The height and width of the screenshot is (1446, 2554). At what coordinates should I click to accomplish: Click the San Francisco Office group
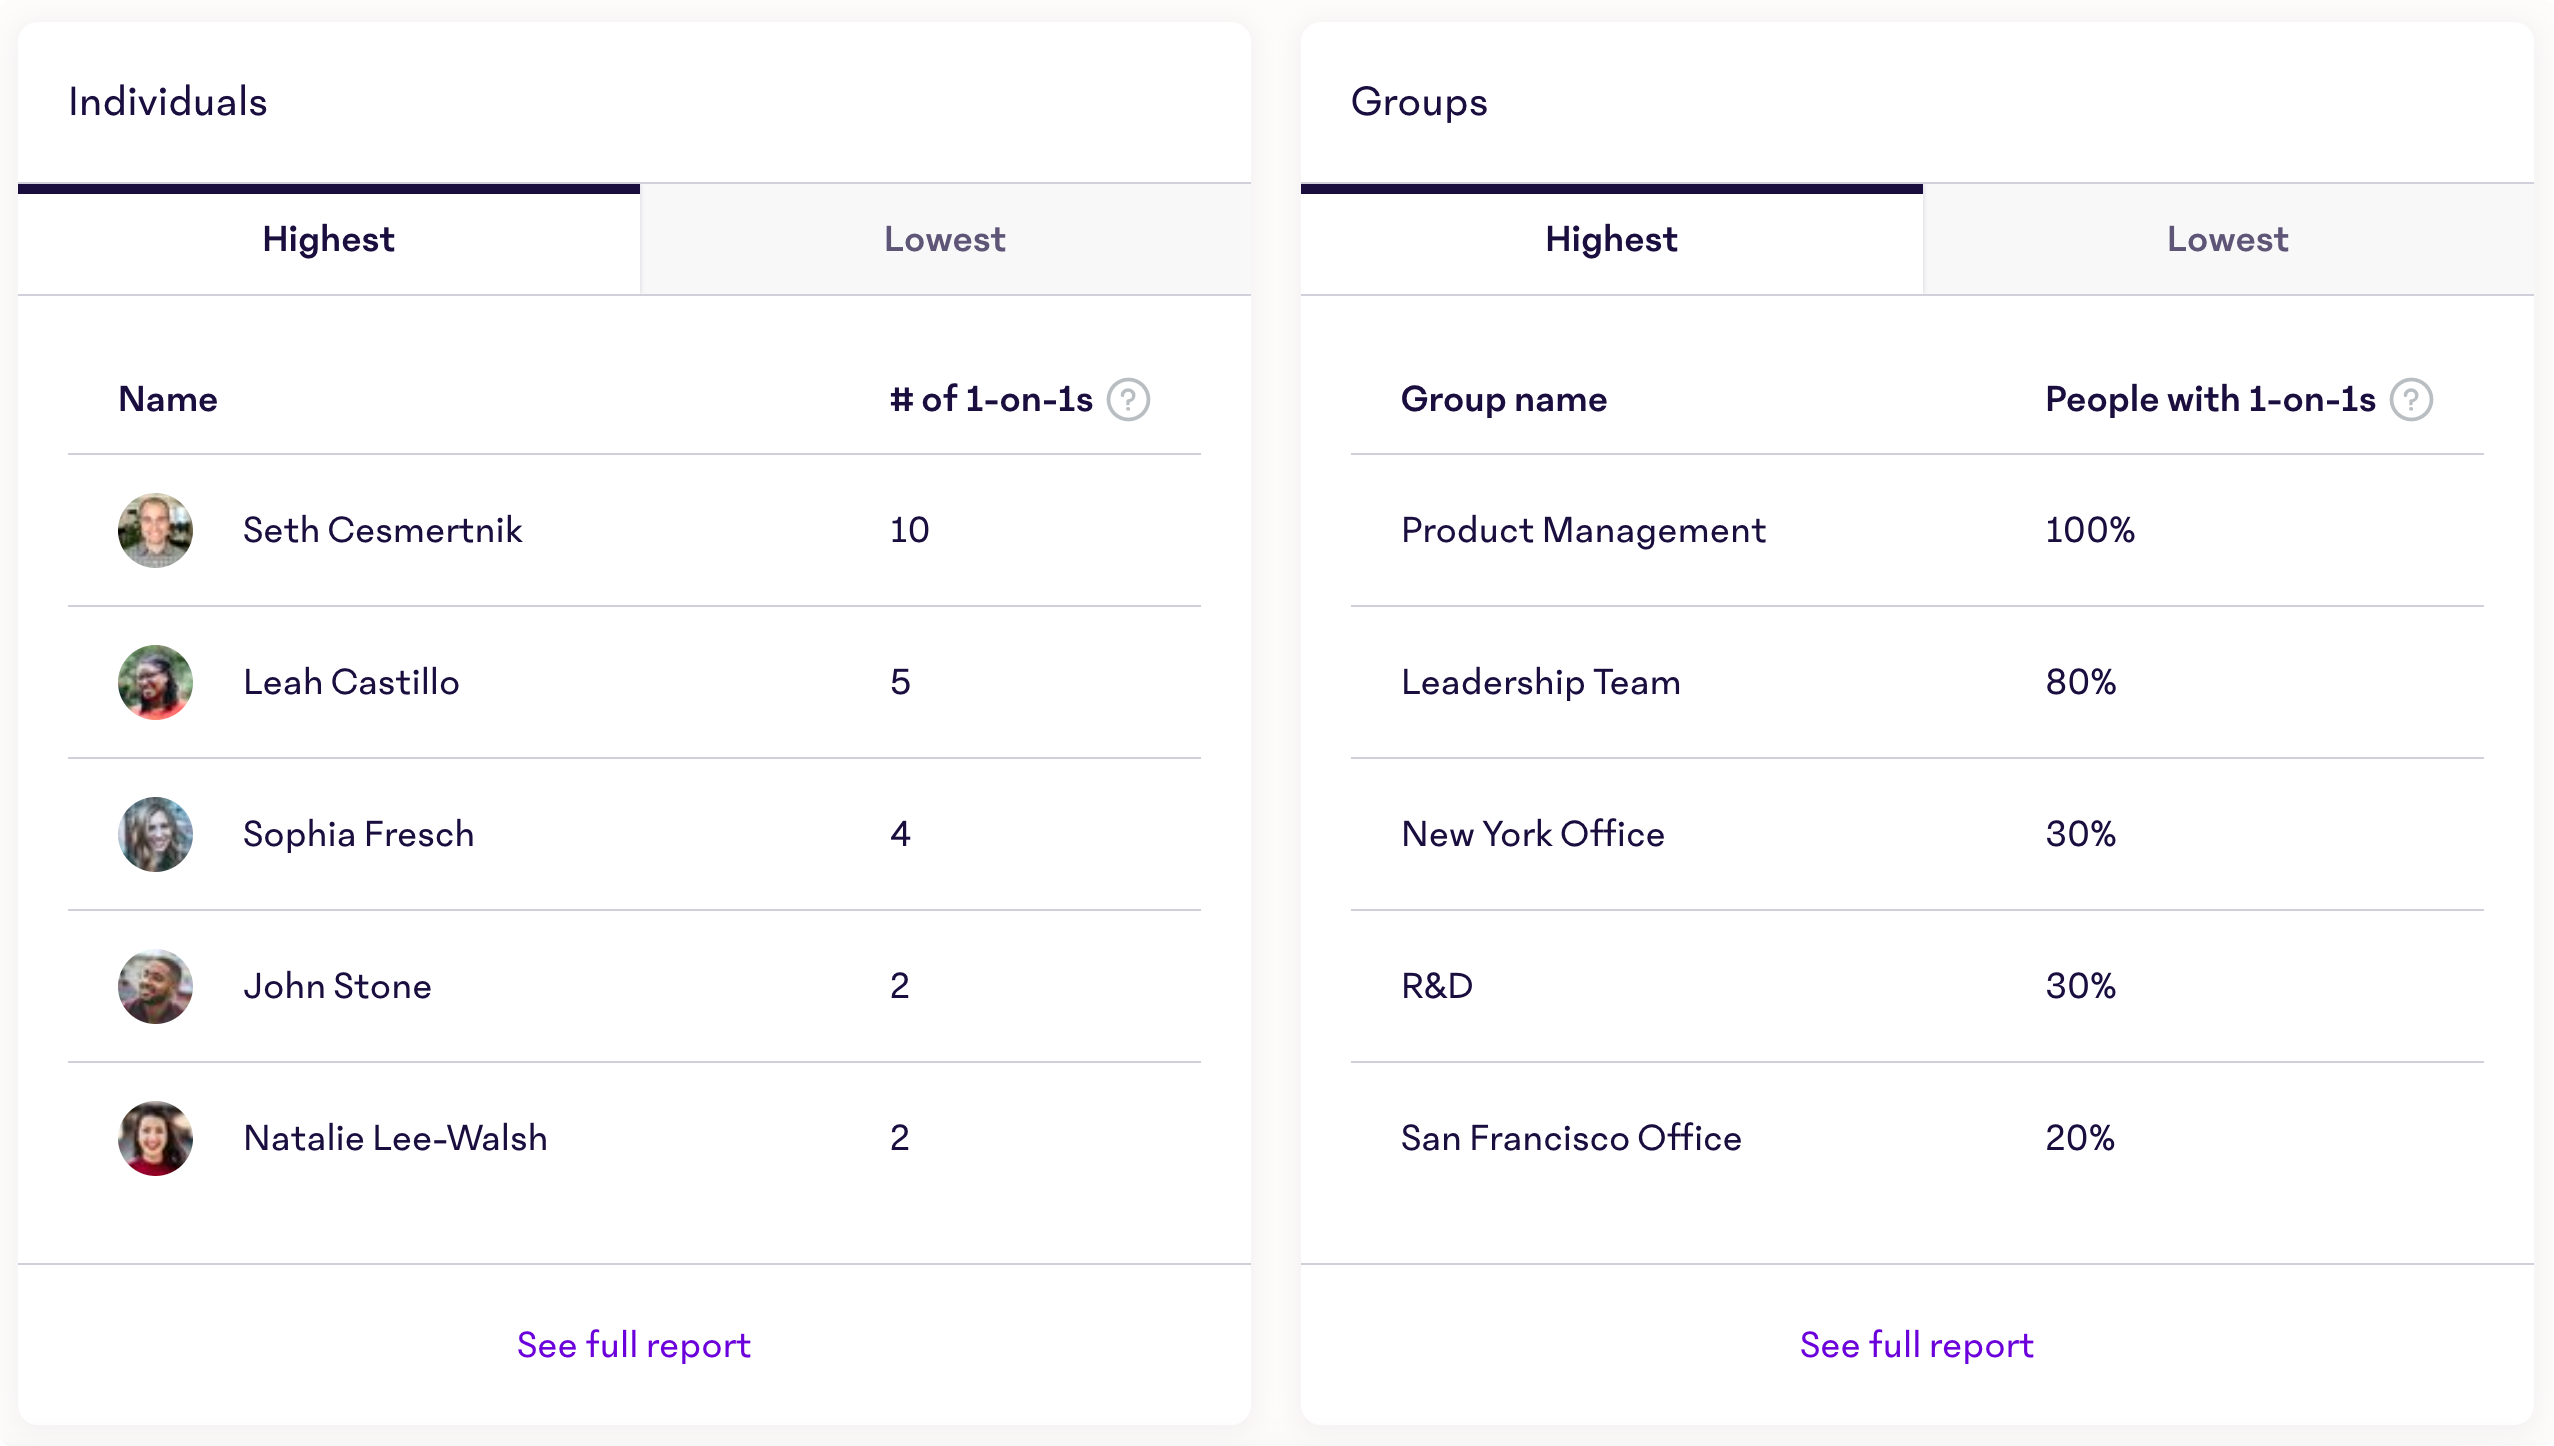(1571, 1138)
